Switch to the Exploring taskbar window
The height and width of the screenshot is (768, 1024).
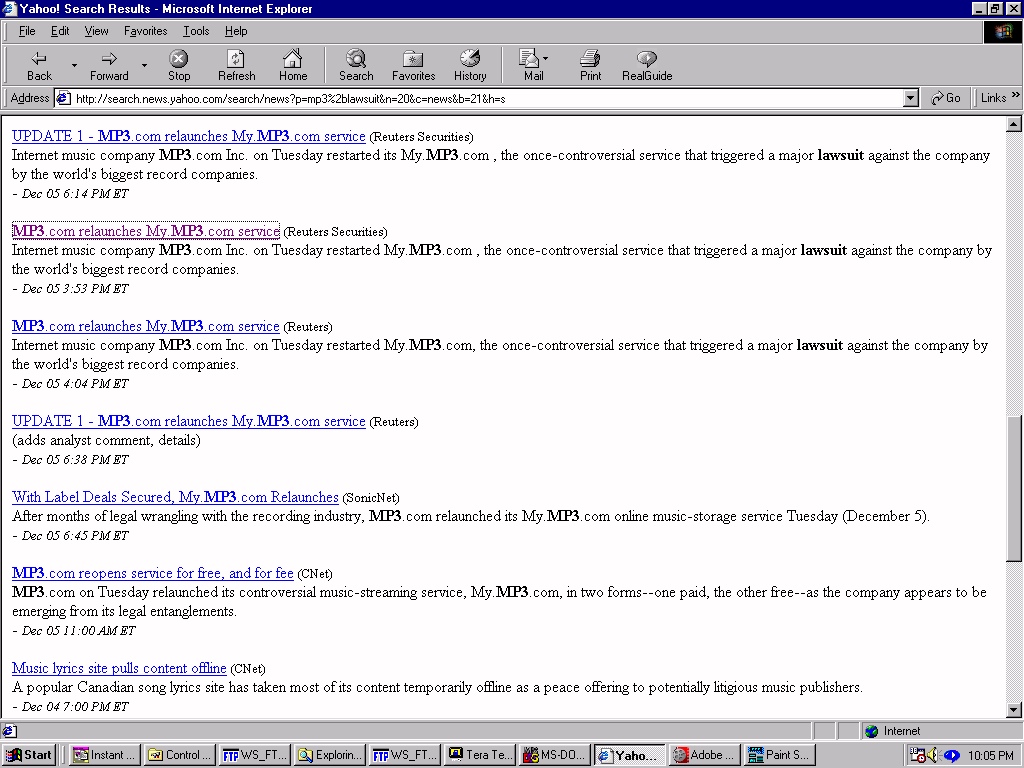coord(328,756)
